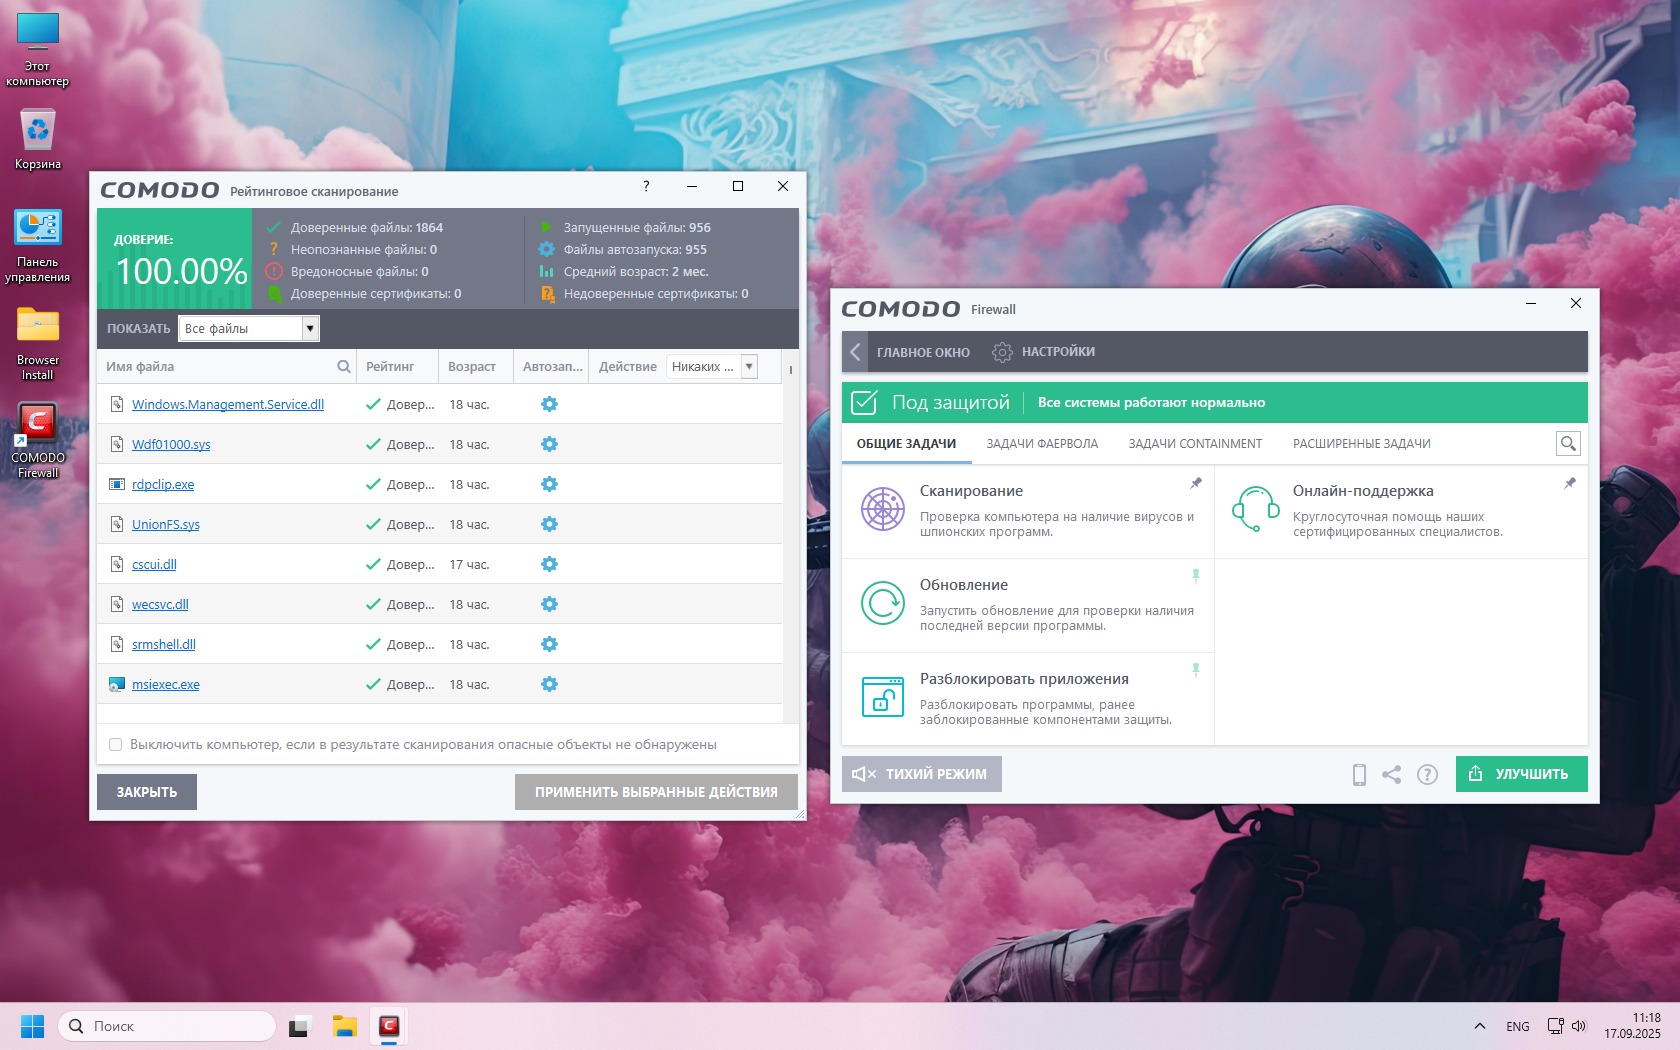
Task: Click the share icon in Firewall footer
Action: (1391, 774)
